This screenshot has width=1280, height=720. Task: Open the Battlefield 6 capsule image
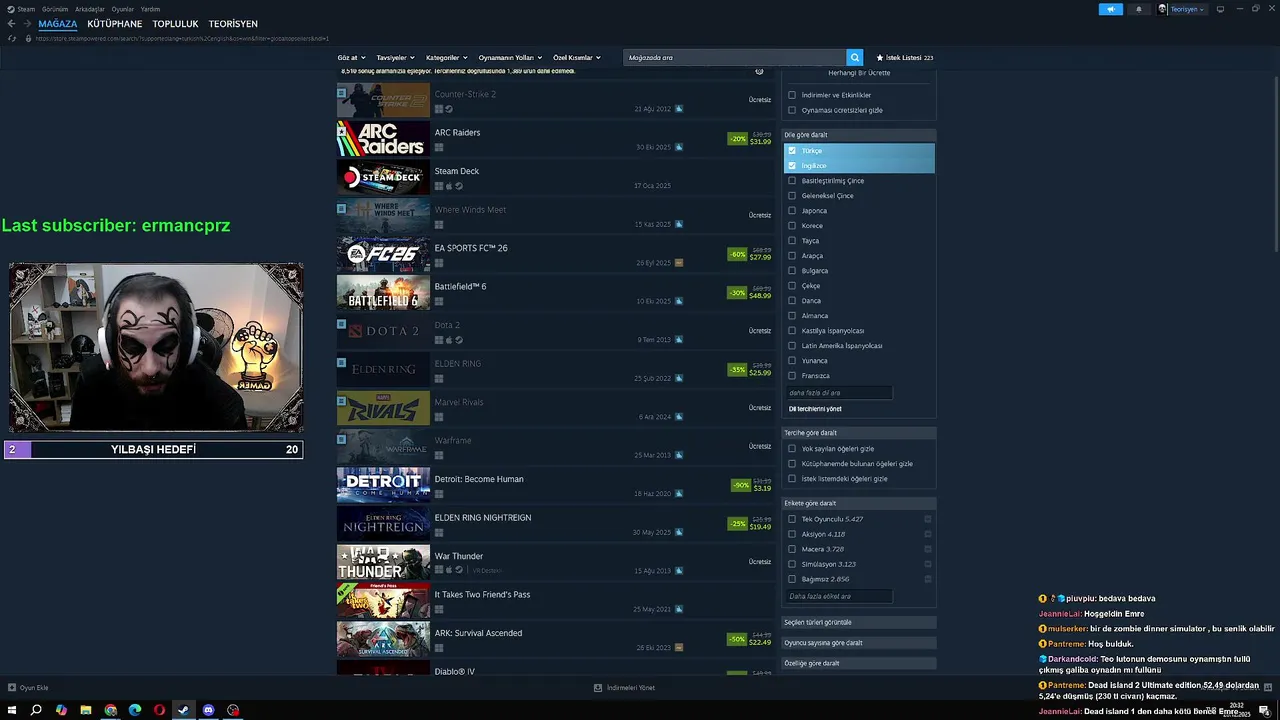(x=383, y=293)
